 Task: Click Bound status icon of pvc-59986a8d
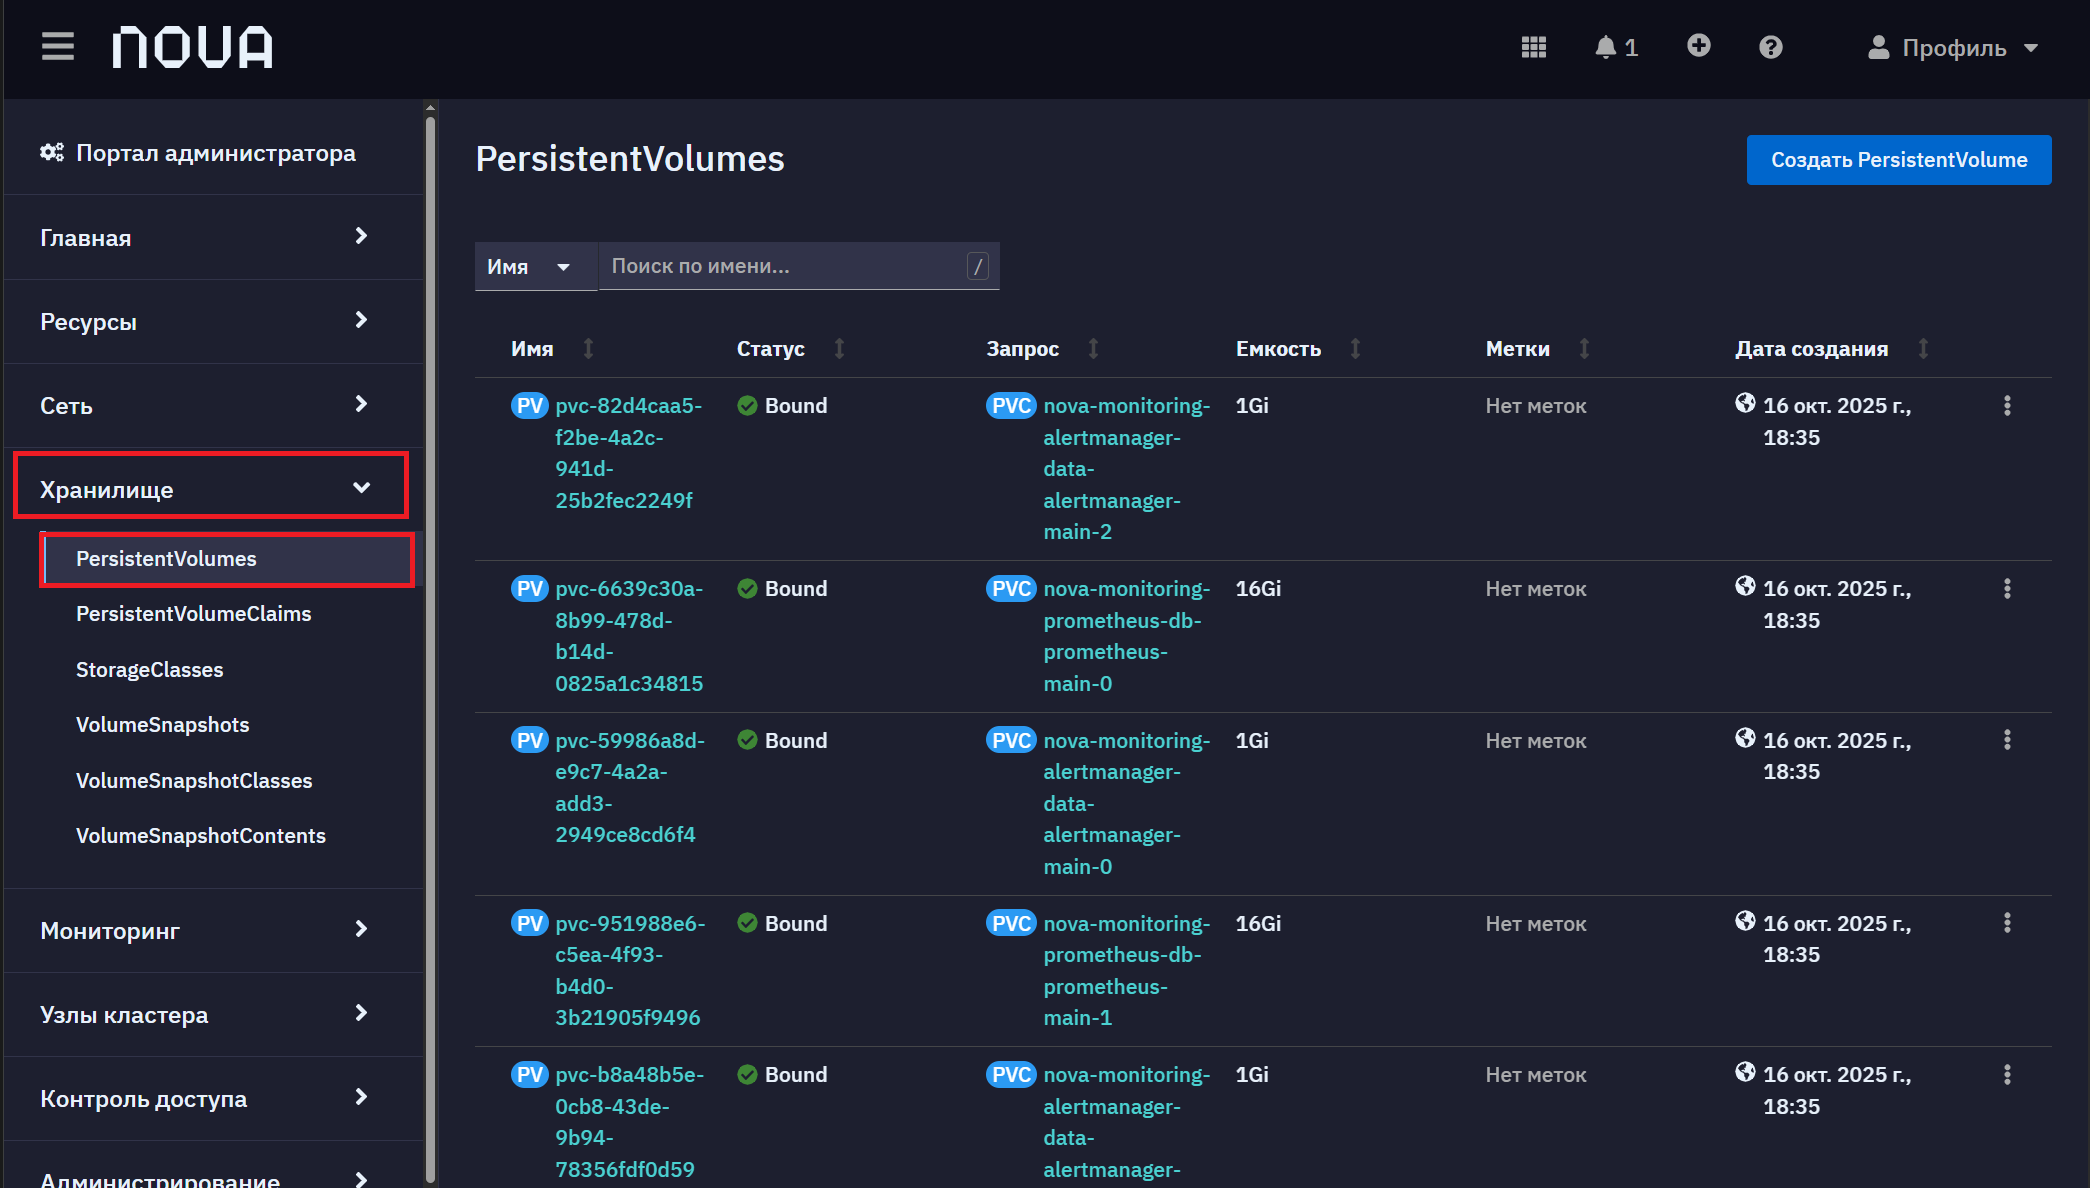(747, 740)
